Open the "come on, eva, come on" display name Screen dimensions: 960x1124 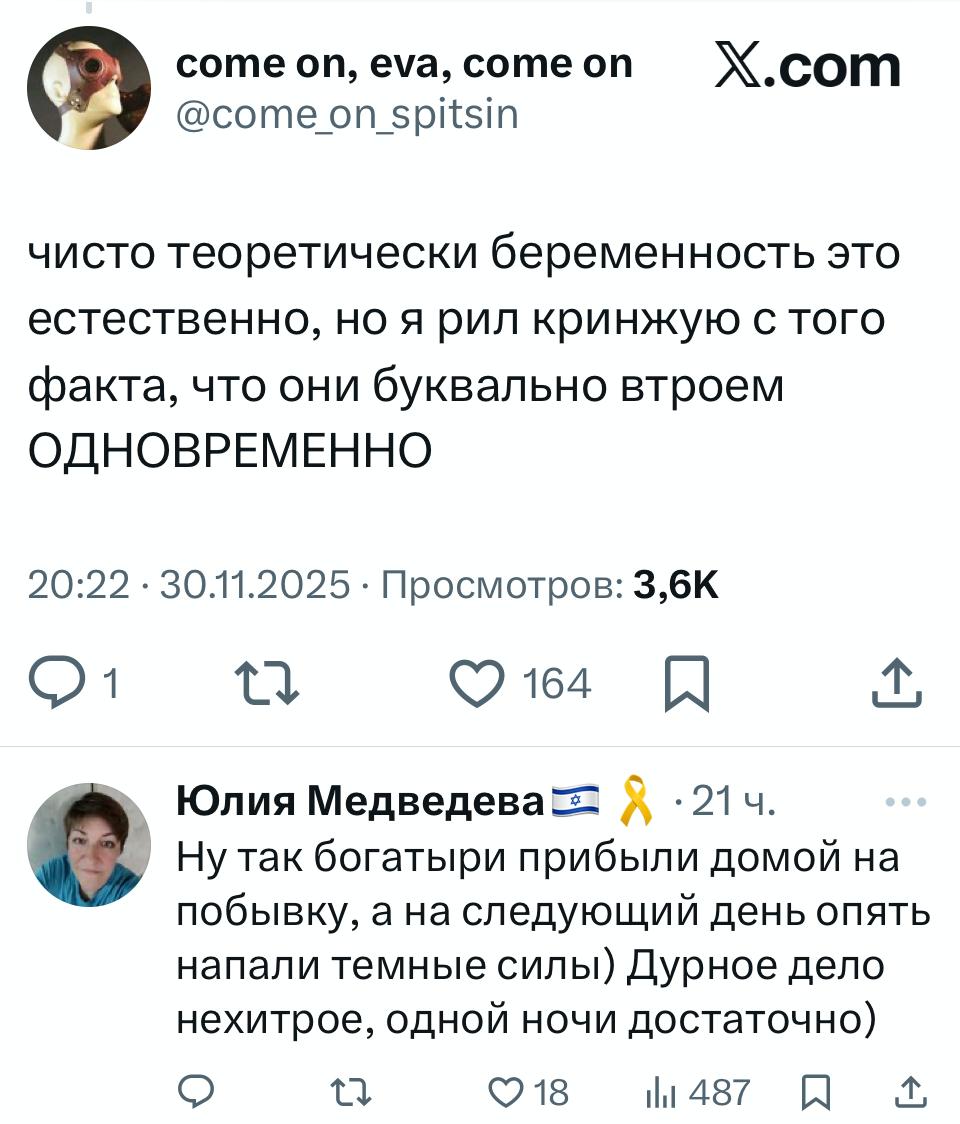tap(404, 64)
